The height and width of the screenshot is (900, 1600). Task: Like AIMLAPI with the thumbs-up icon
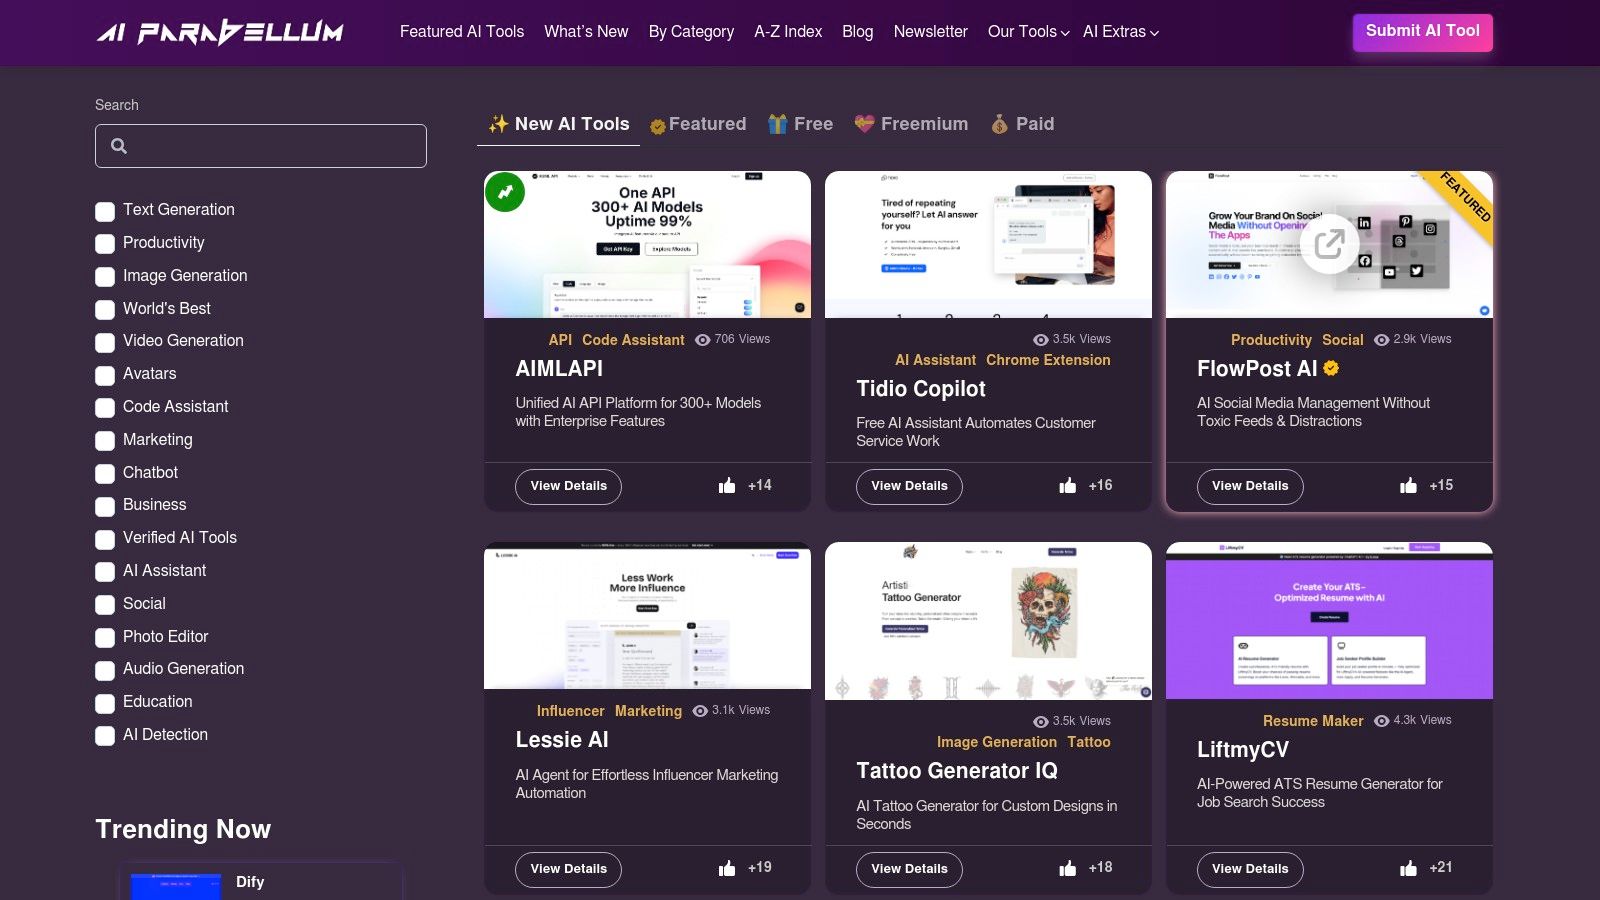pyautogui.click(x=727, y=485)
